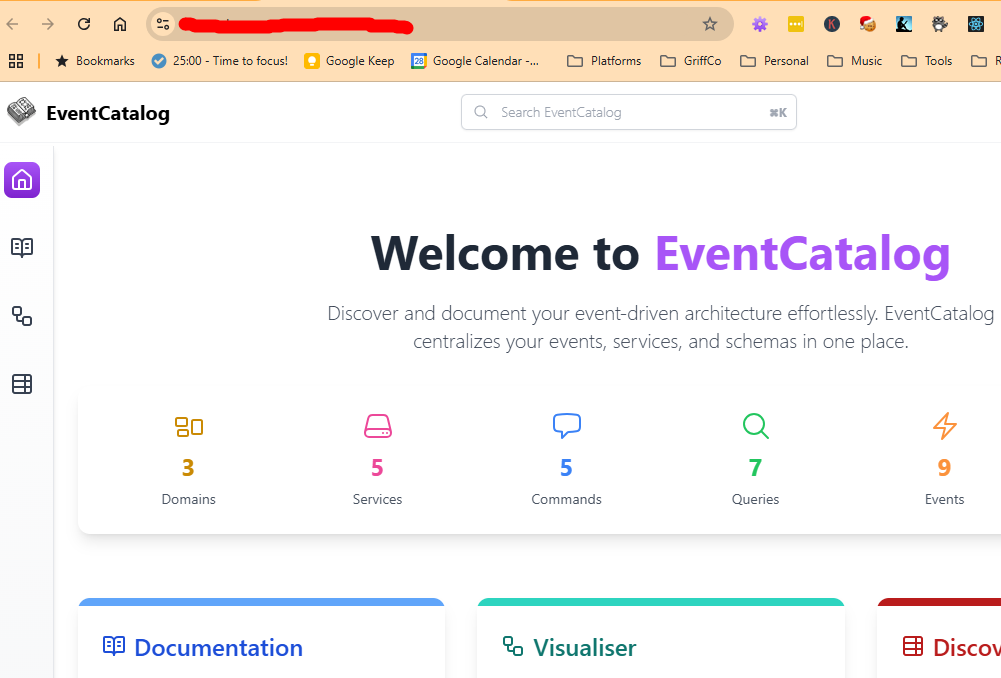
Task: Click the browser home button
Action: click(119, 24)
